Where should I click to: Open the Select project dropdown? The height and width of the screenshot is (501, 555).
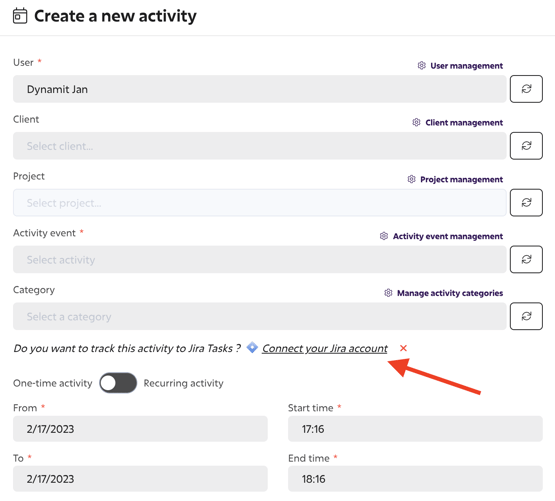tap(259, 203)
